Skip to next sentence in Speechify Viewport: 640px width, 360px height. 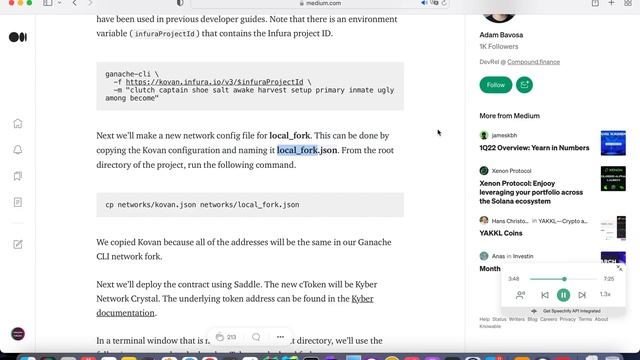click(x=582, y=295)
